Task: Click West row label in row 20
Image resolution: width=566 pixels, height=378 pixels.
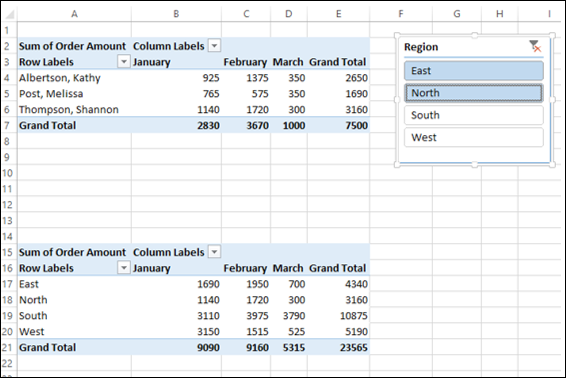Action: point(31,331)
